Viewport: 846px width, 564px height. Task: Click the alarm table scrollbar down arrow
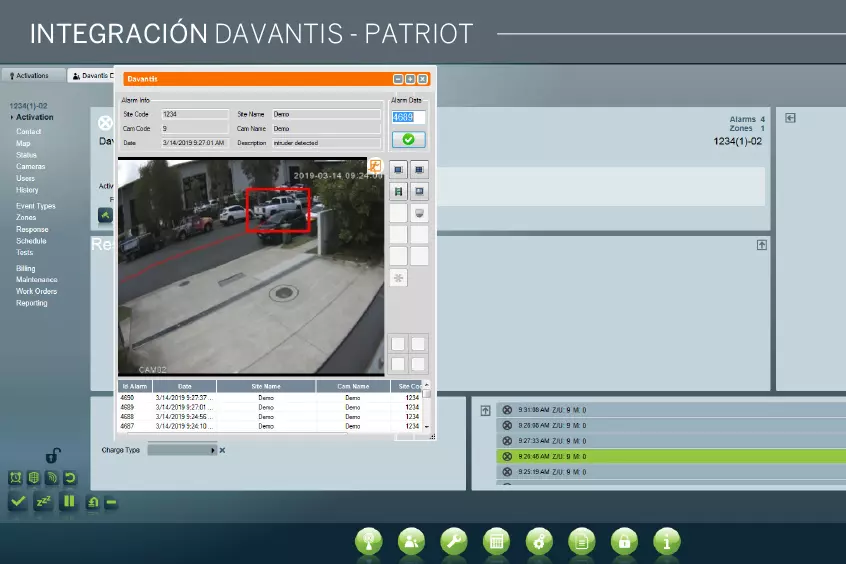427,427
